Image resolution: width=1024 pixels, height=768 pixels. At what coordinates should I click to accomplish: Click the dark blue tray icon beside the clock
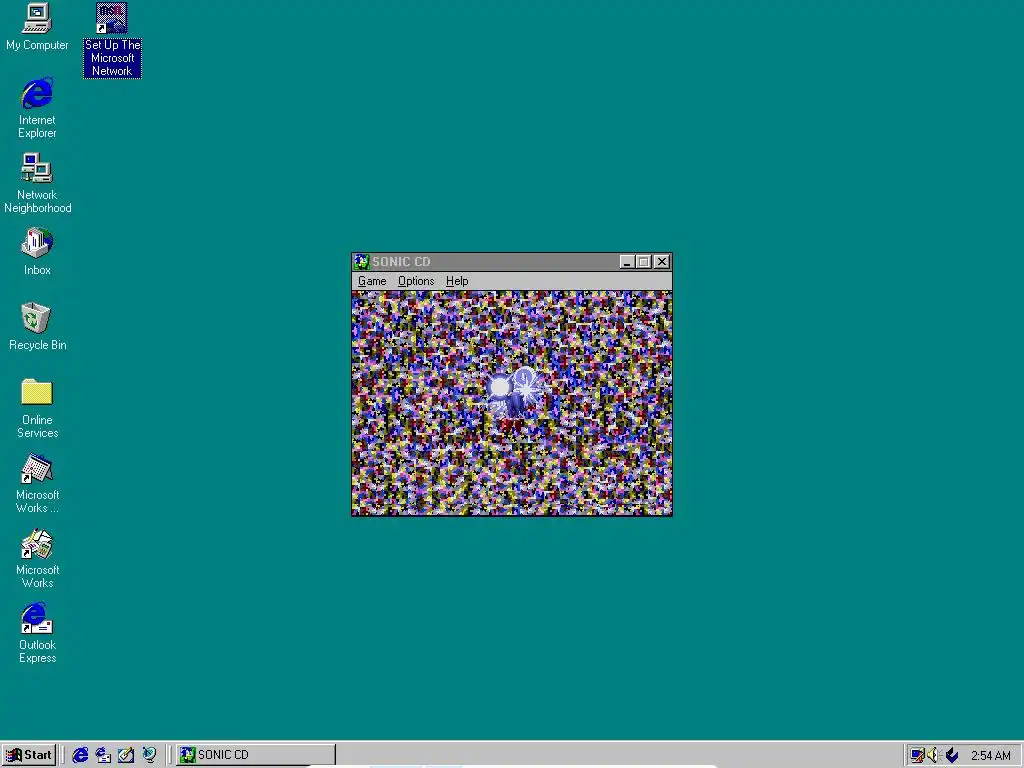coord(952,755)
